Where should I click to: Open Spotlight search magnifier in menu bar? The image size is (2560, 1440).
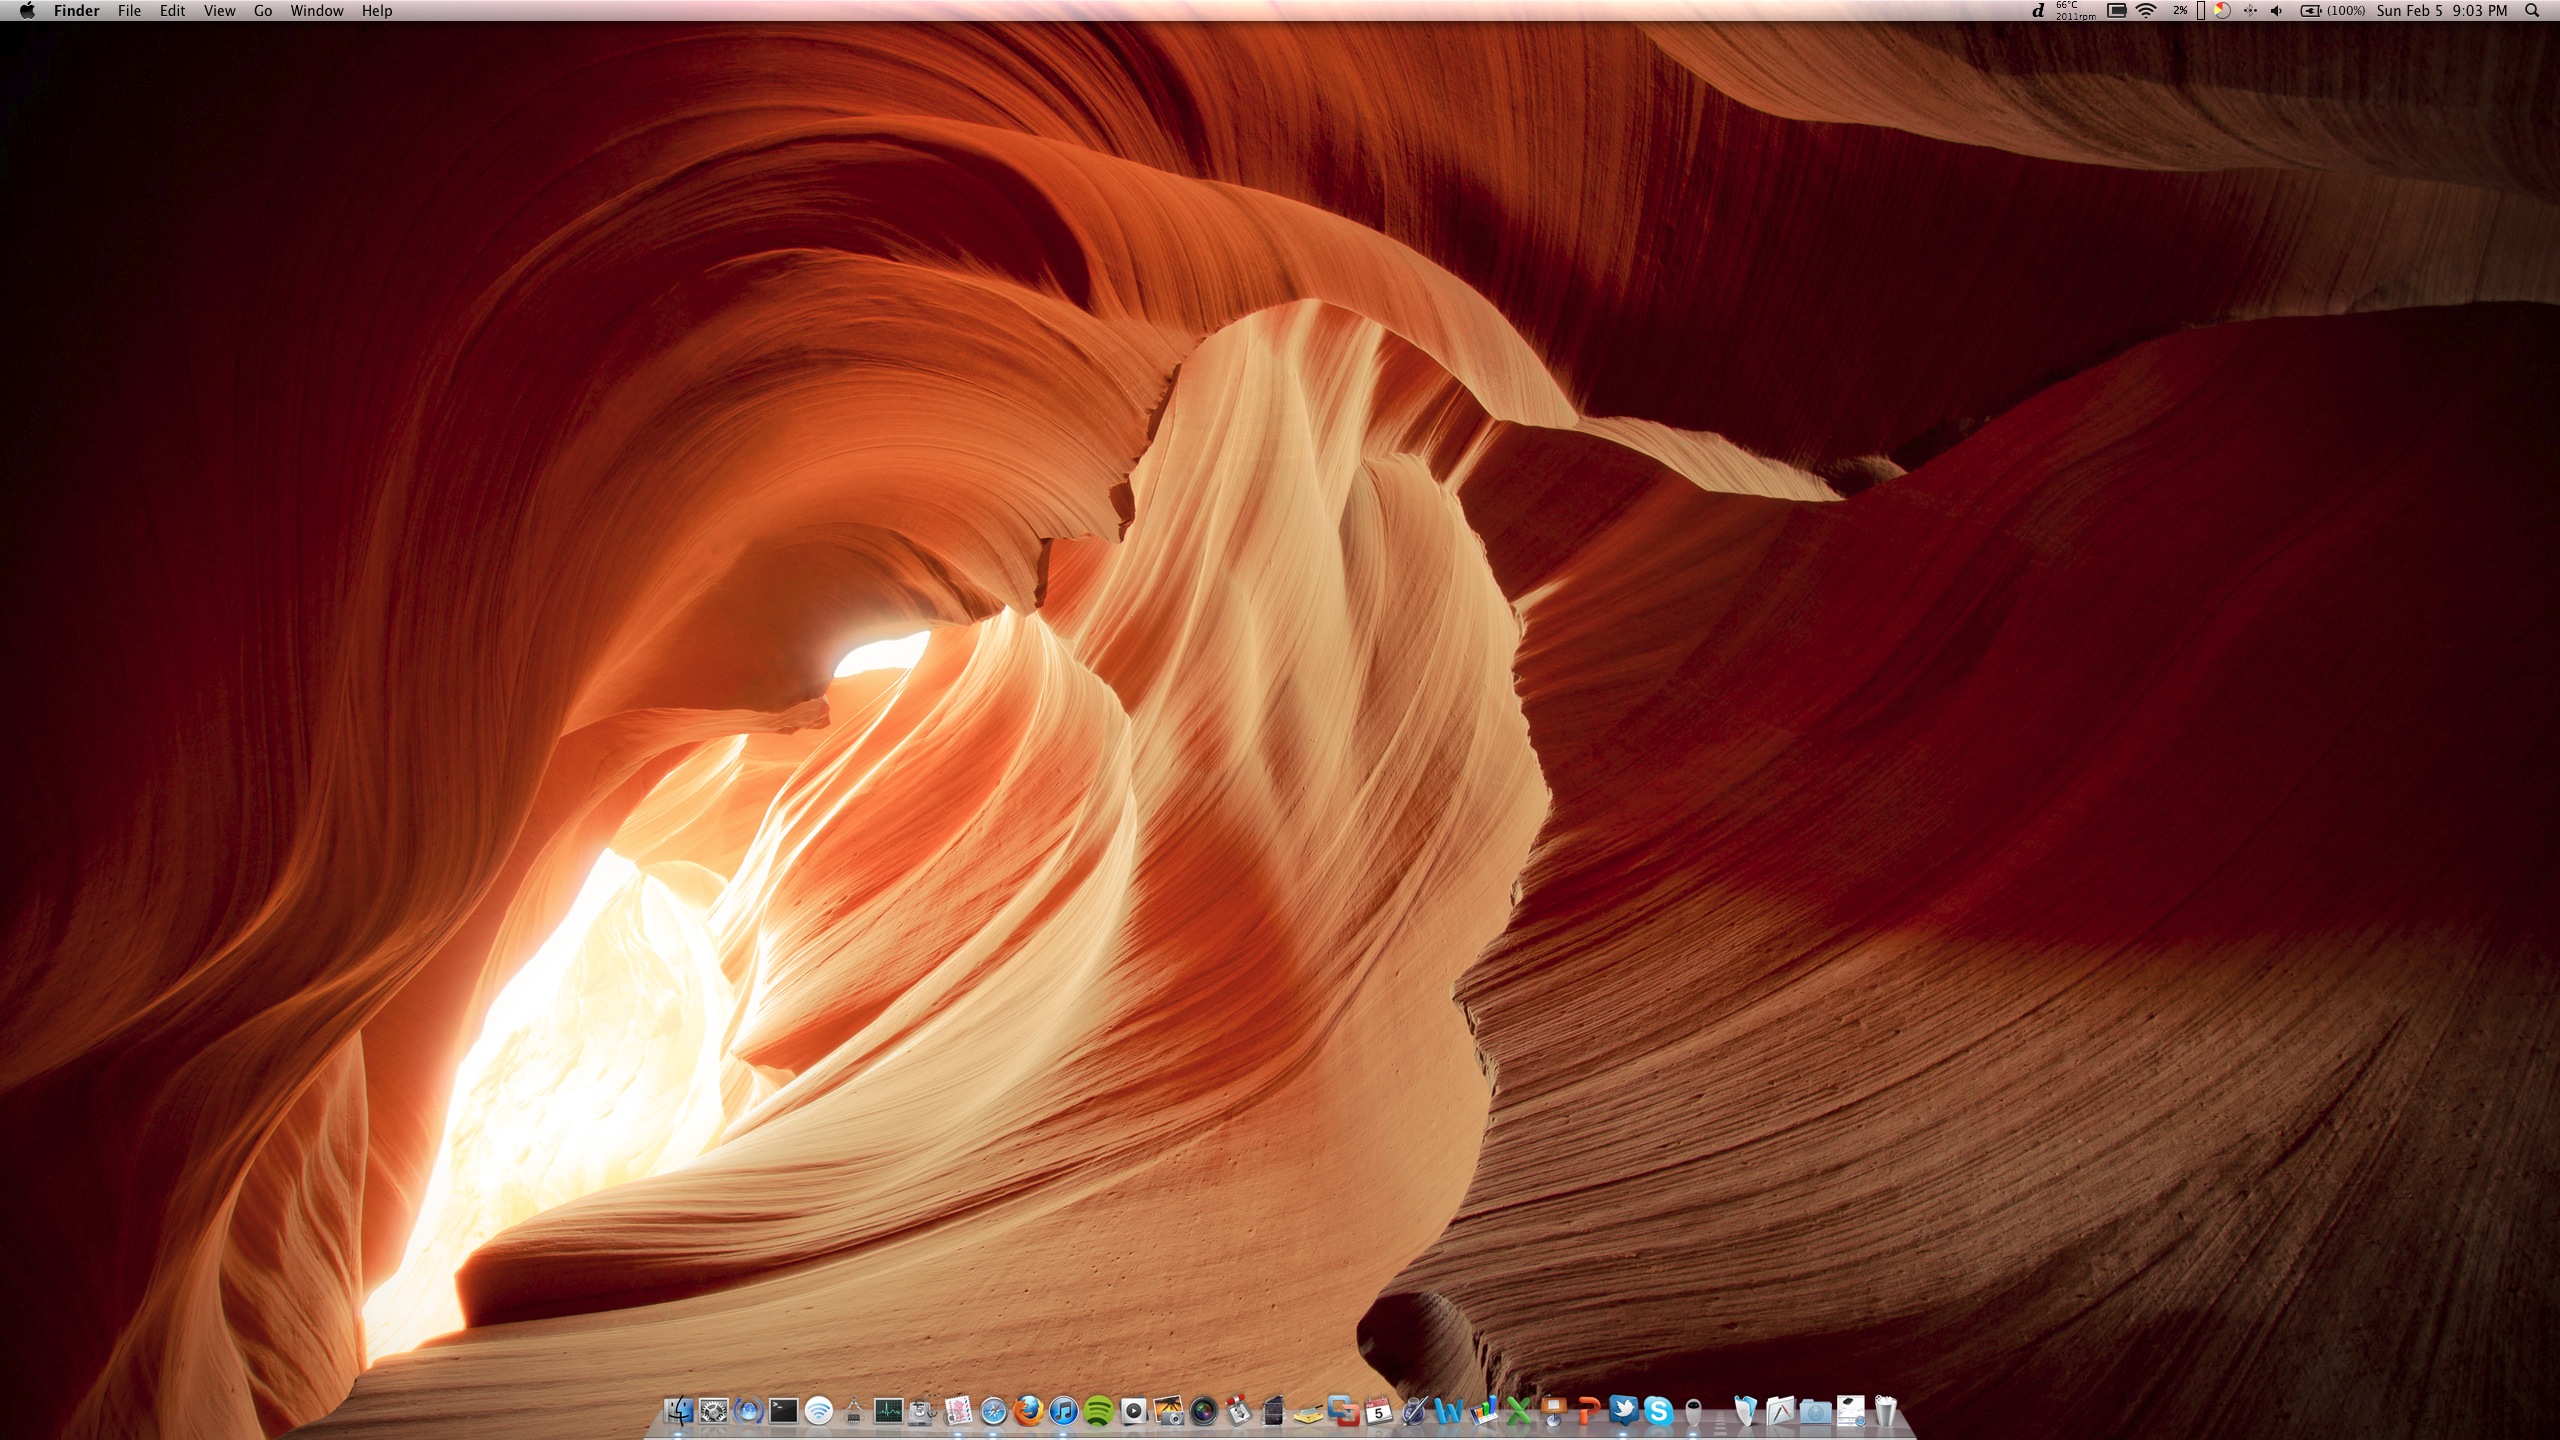tap(2532, 11)
